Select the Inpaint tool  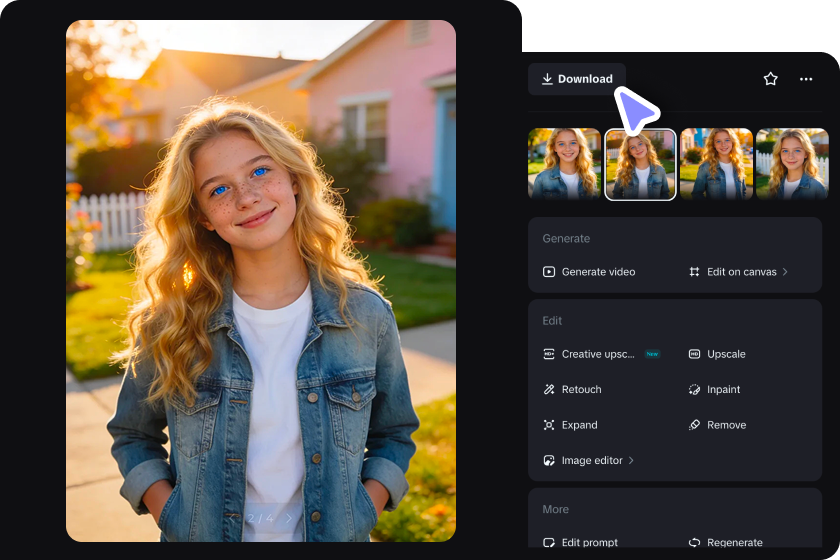click(714, 389)
